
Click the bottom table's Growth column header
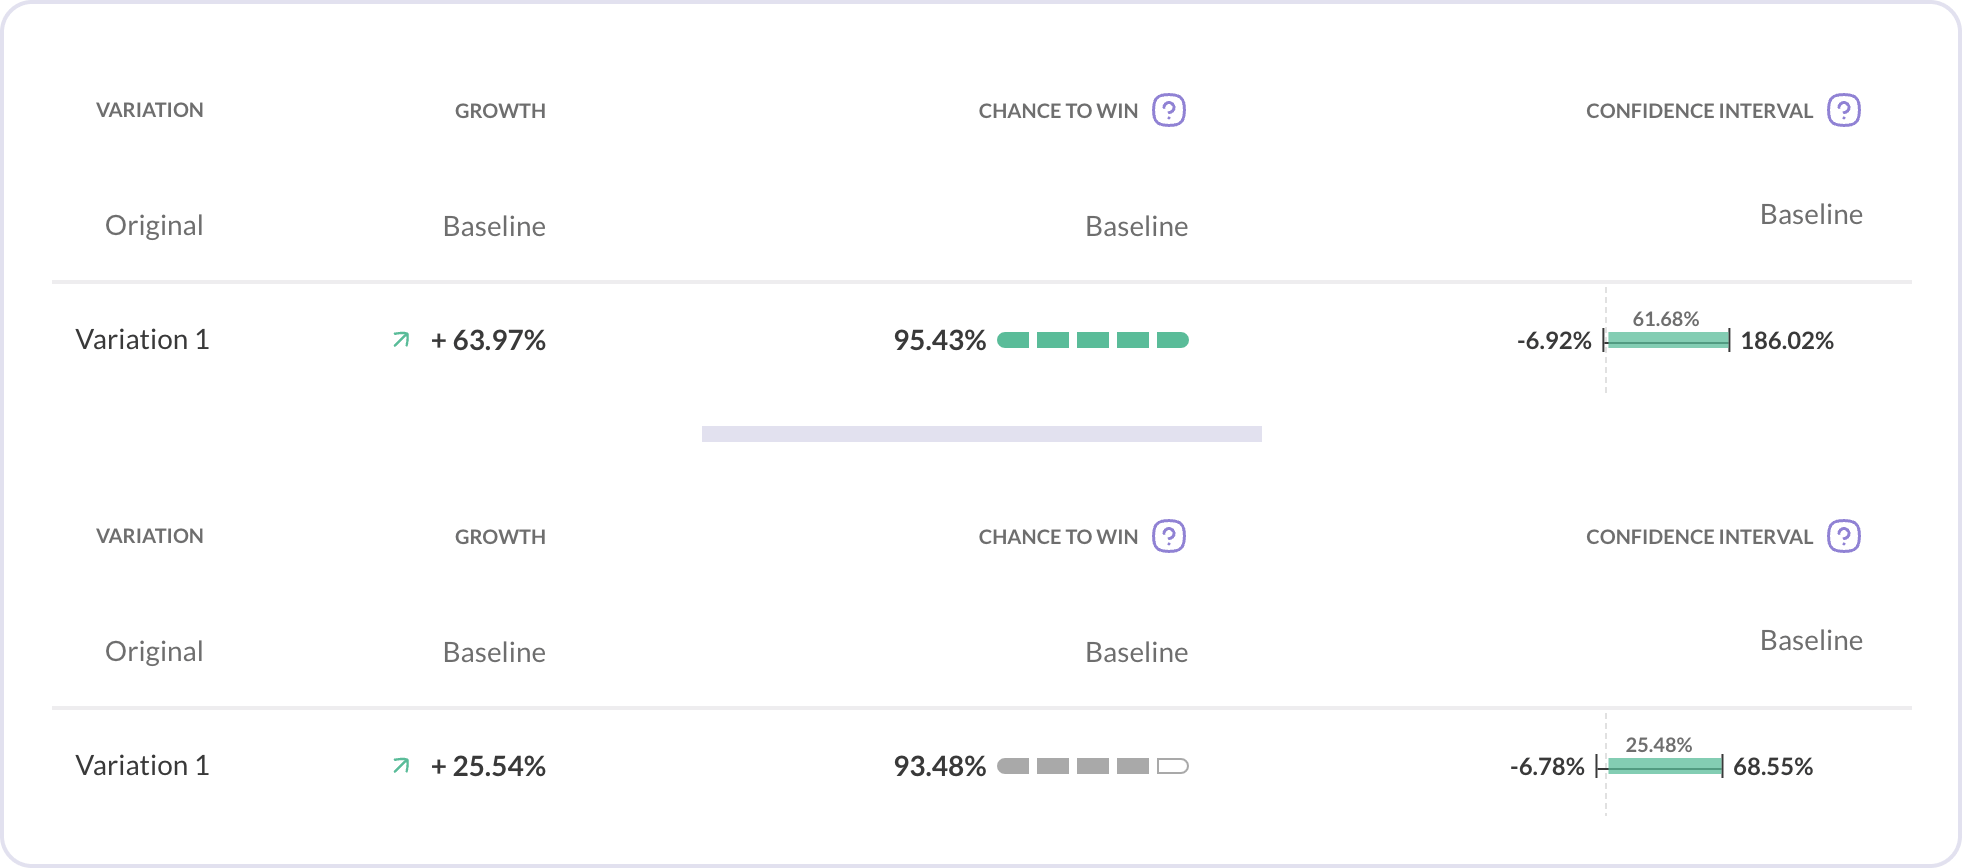click(x=500, y=537)
